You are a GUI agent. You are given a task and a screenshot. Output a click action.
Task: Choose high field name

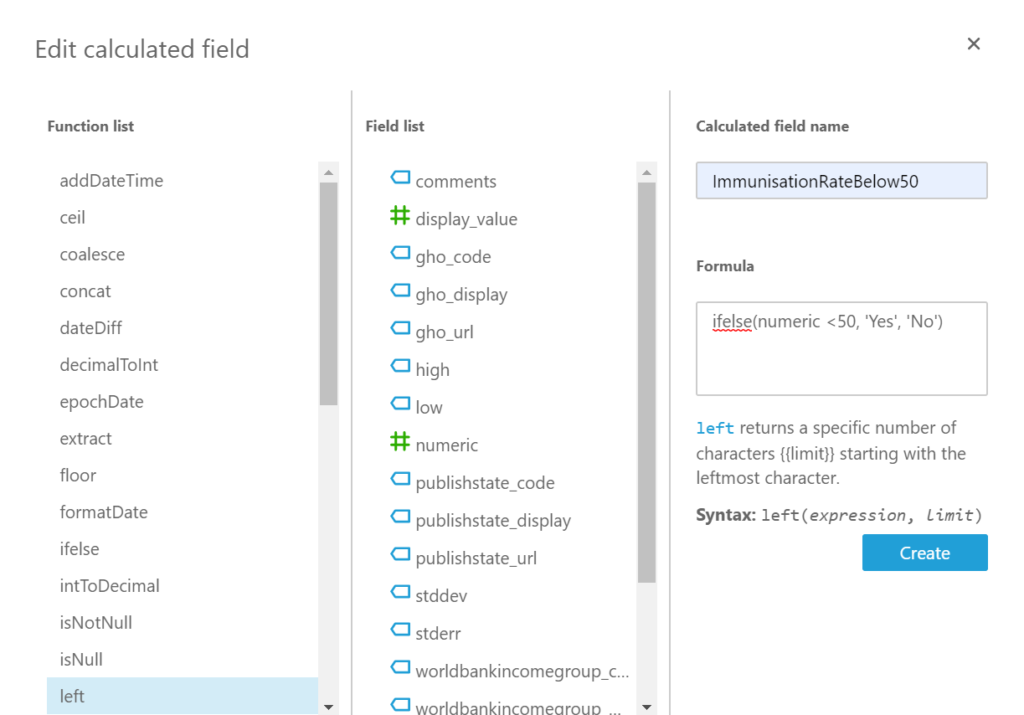click(432, 370)
